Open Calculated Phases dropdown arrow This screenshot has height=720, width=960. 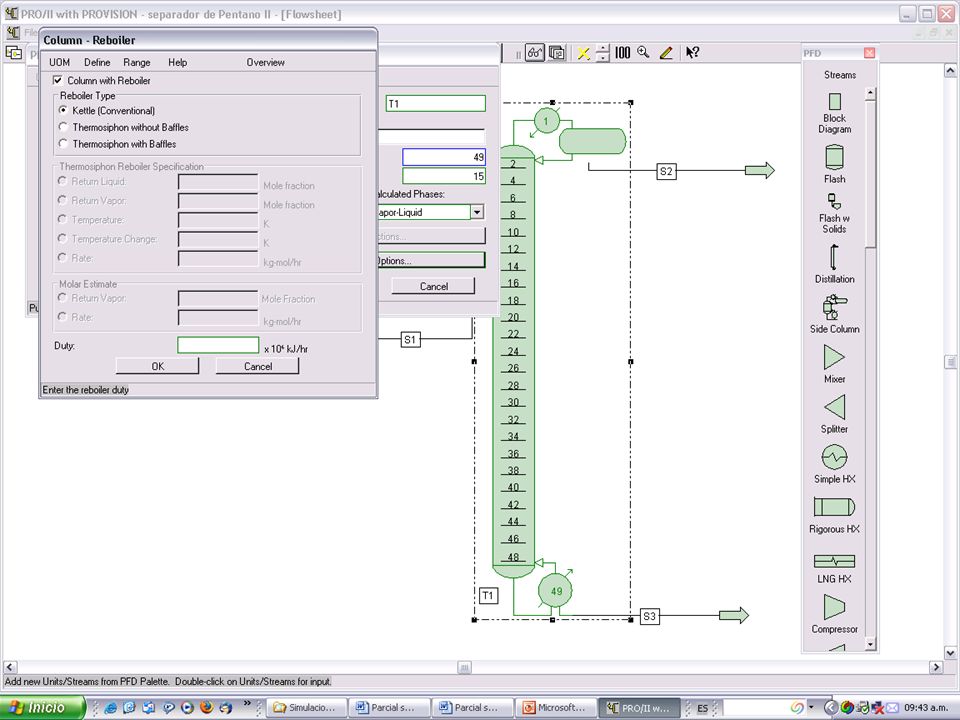click(x=478, y=212)
